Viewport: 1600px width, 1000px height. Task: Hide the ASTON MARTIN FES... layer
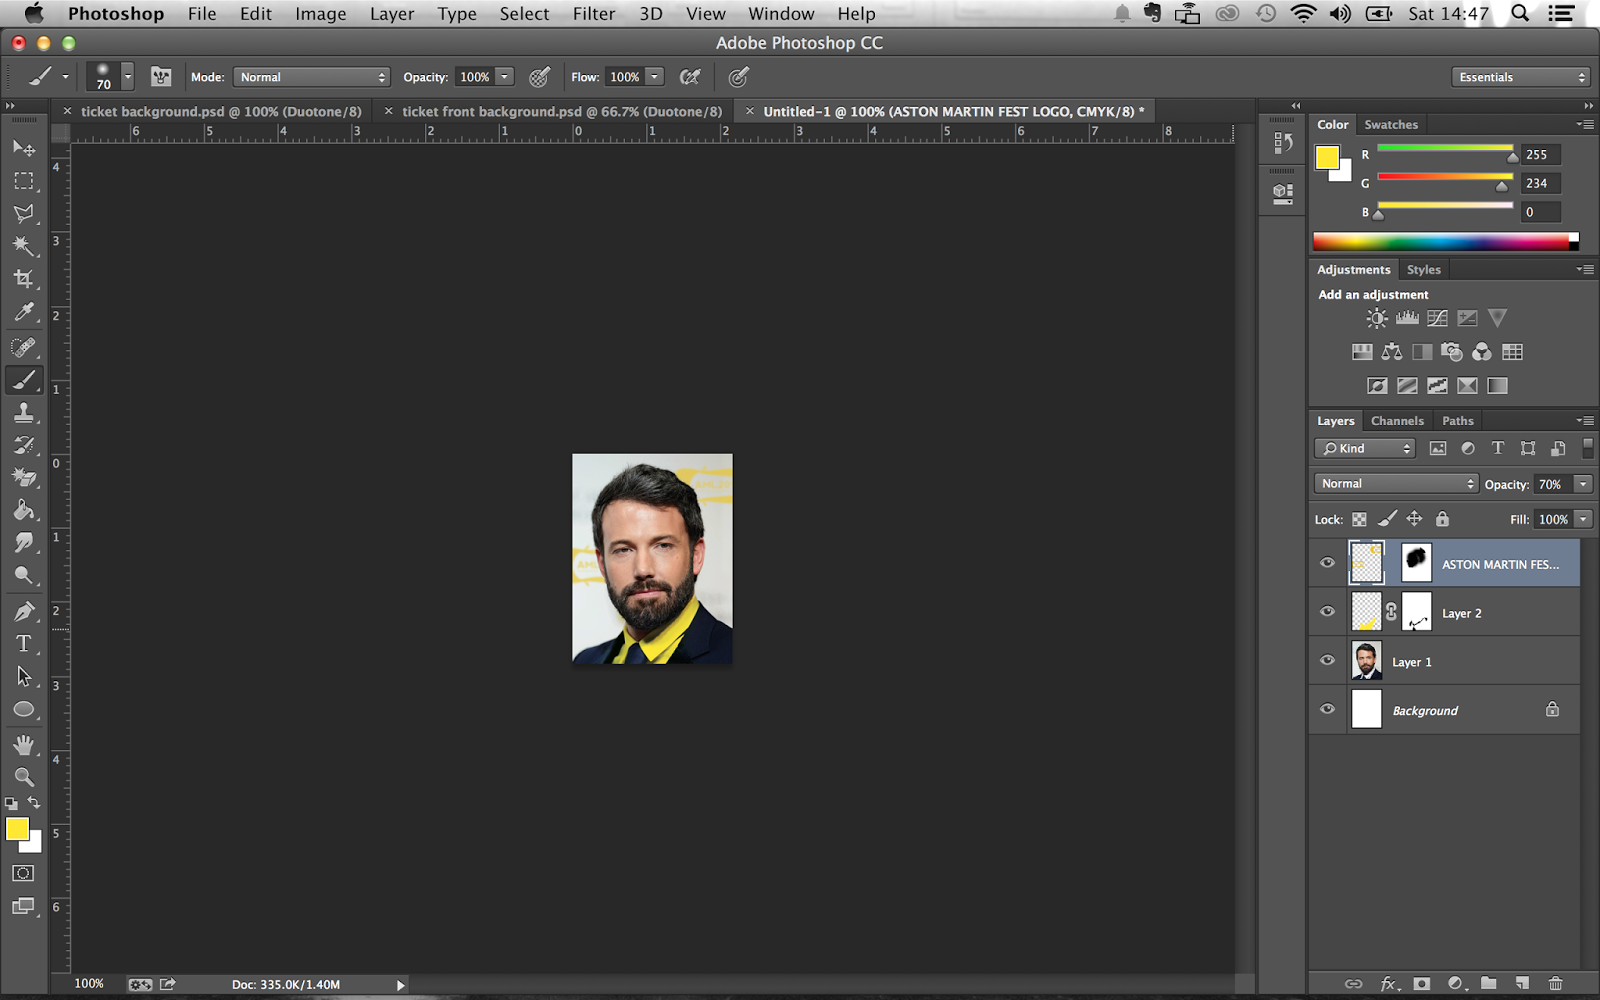[x=1328, y=563]
